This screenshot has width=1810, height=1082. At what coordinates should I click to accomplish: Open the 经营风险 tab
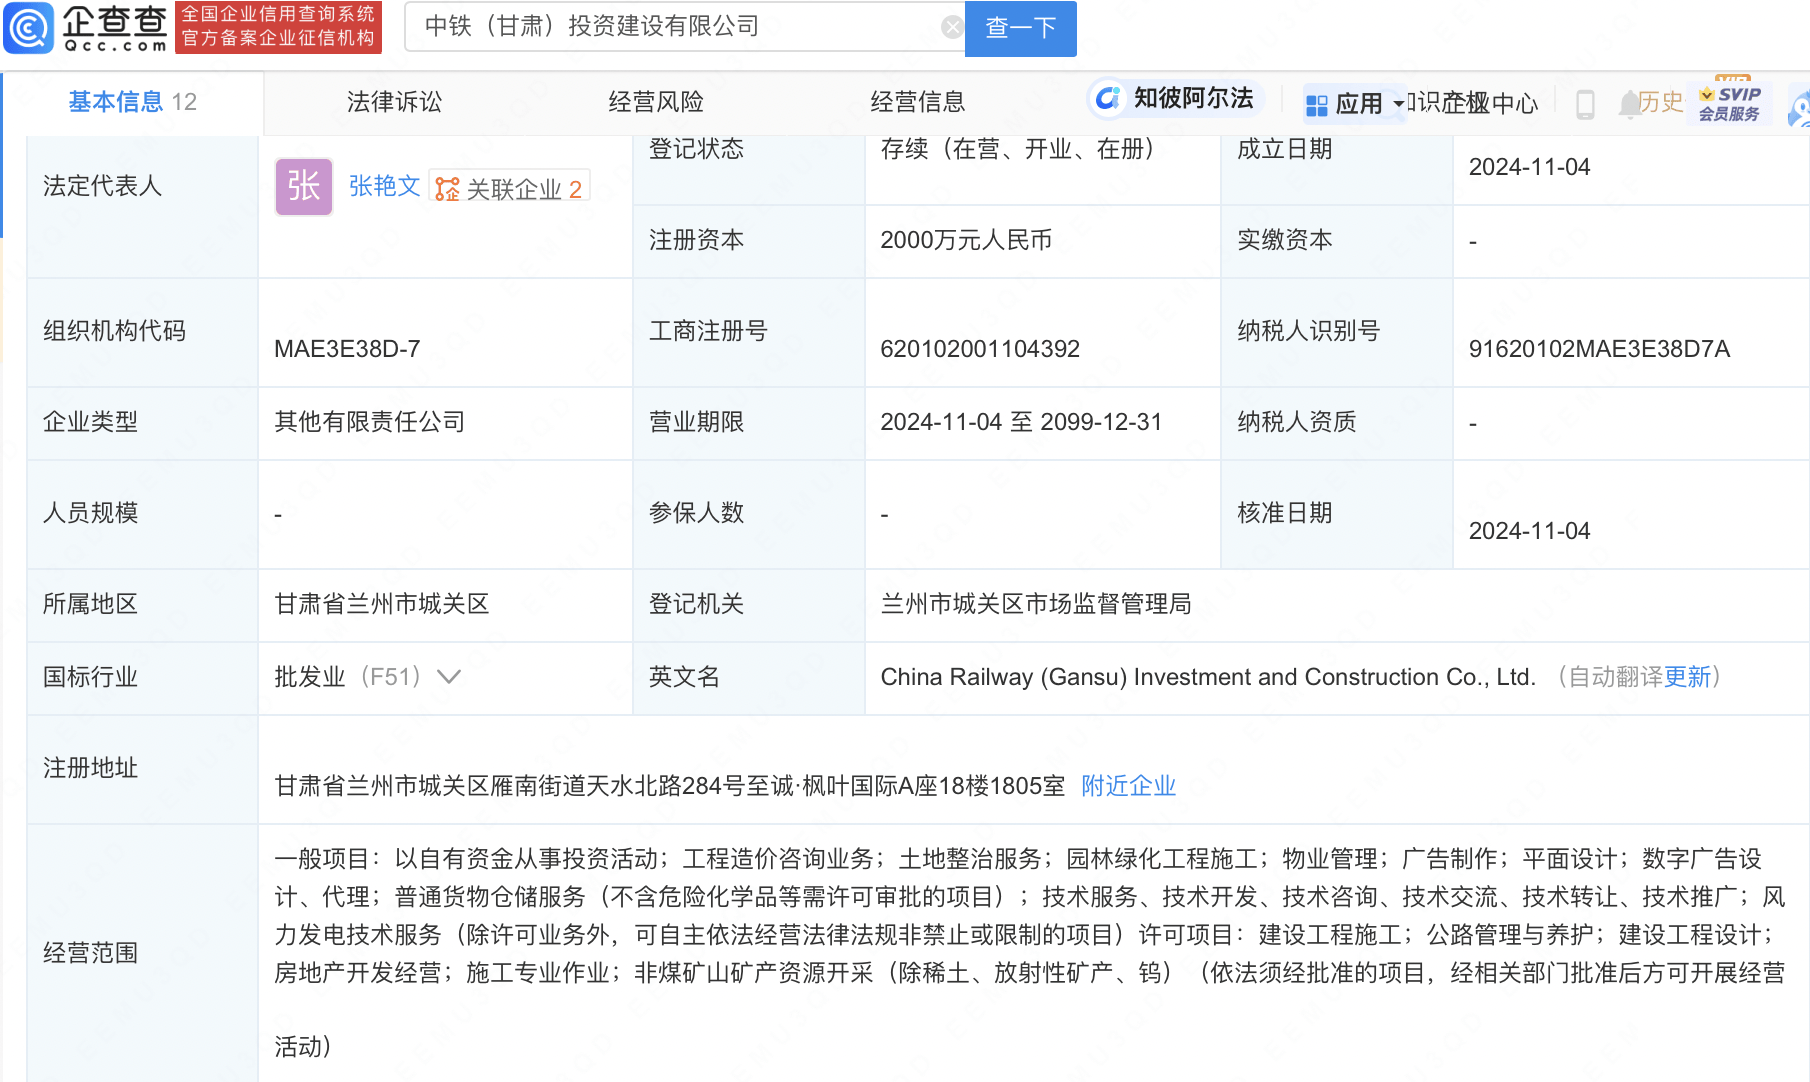656,101
